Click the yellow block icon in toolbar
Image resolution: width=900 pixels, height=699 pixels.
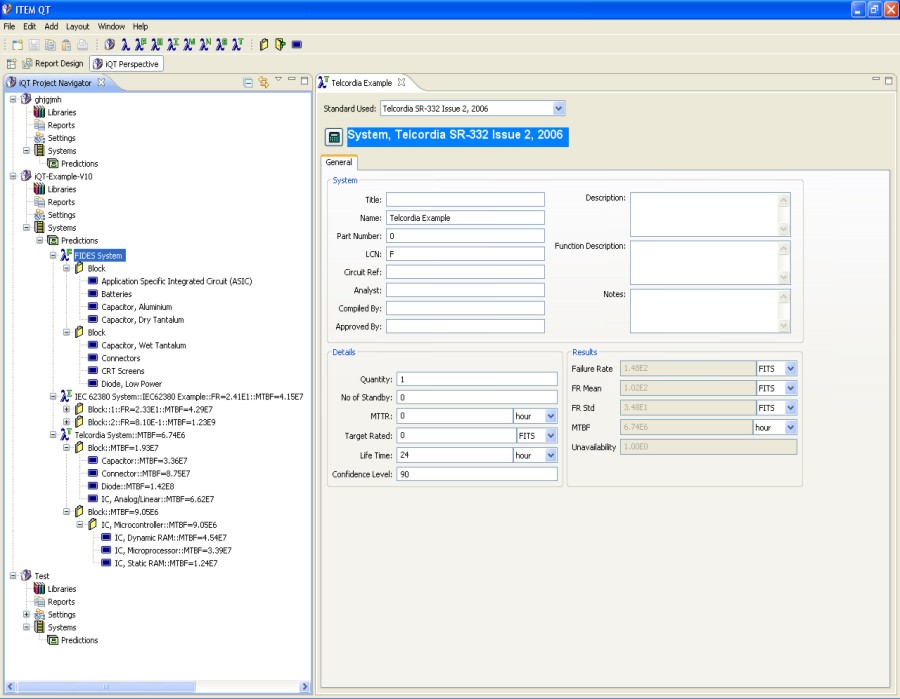point(264,44)
